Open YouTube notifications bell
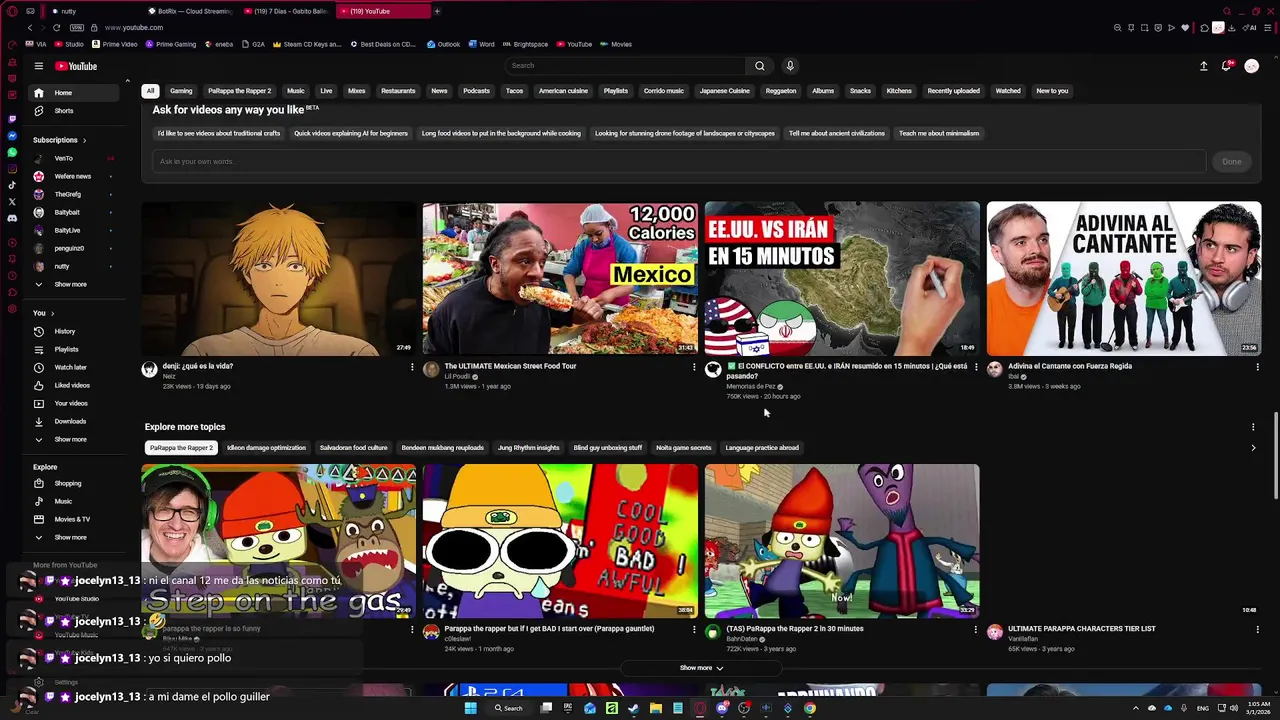The image size is (1280, 720). 1226,66
